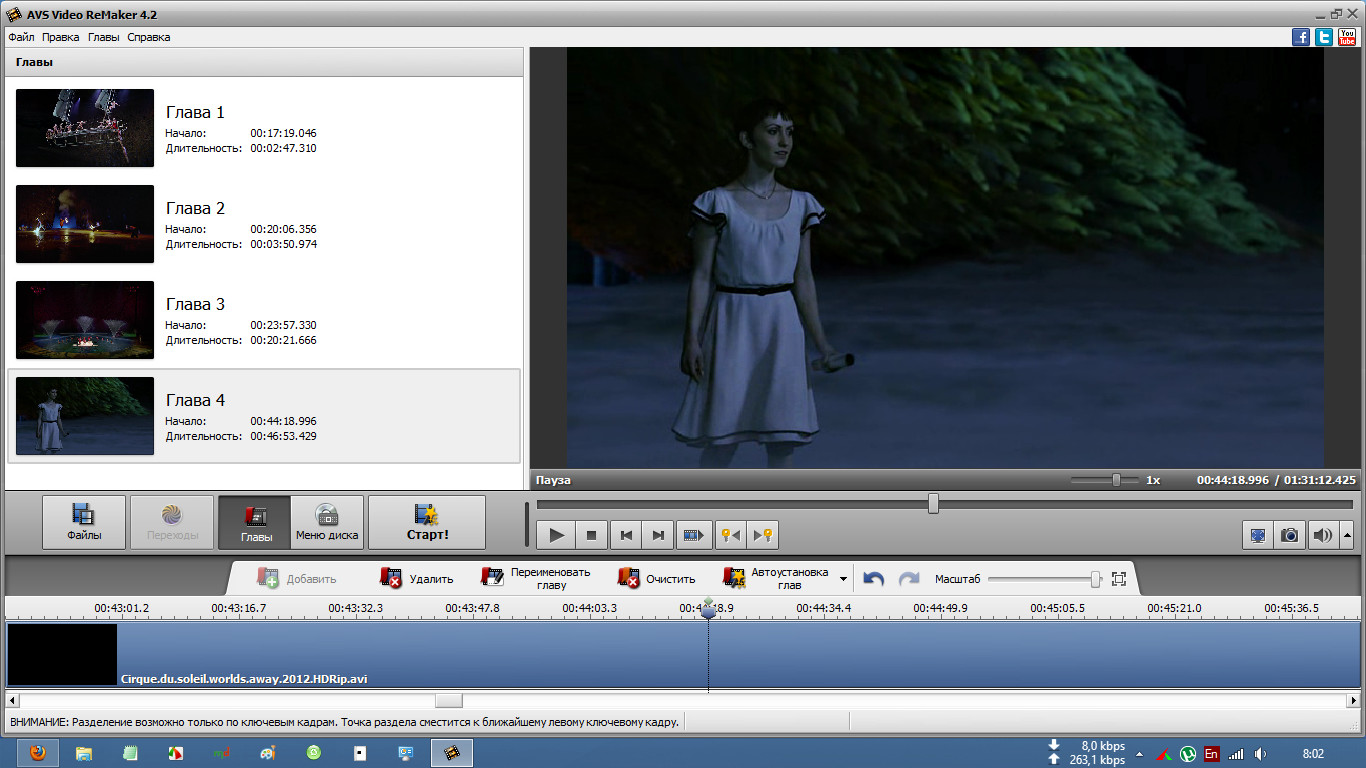Click the zoom-to-fit timeline icon
1366x768 pixels.
(x=1119, y=579)
